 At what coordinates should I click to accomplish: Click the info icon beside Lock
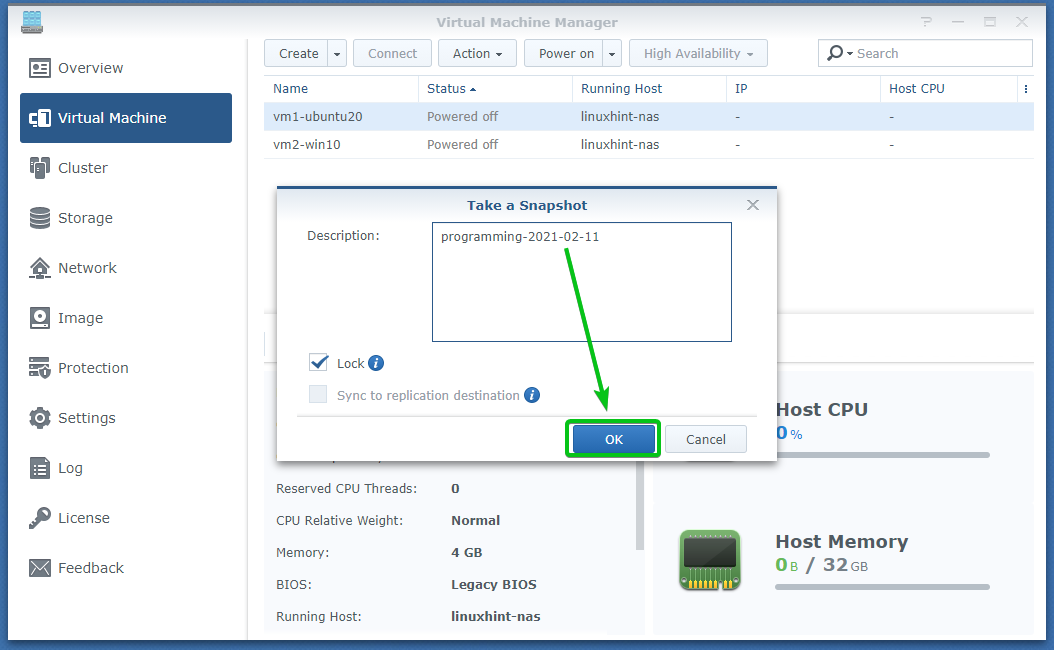coord(376,364)
